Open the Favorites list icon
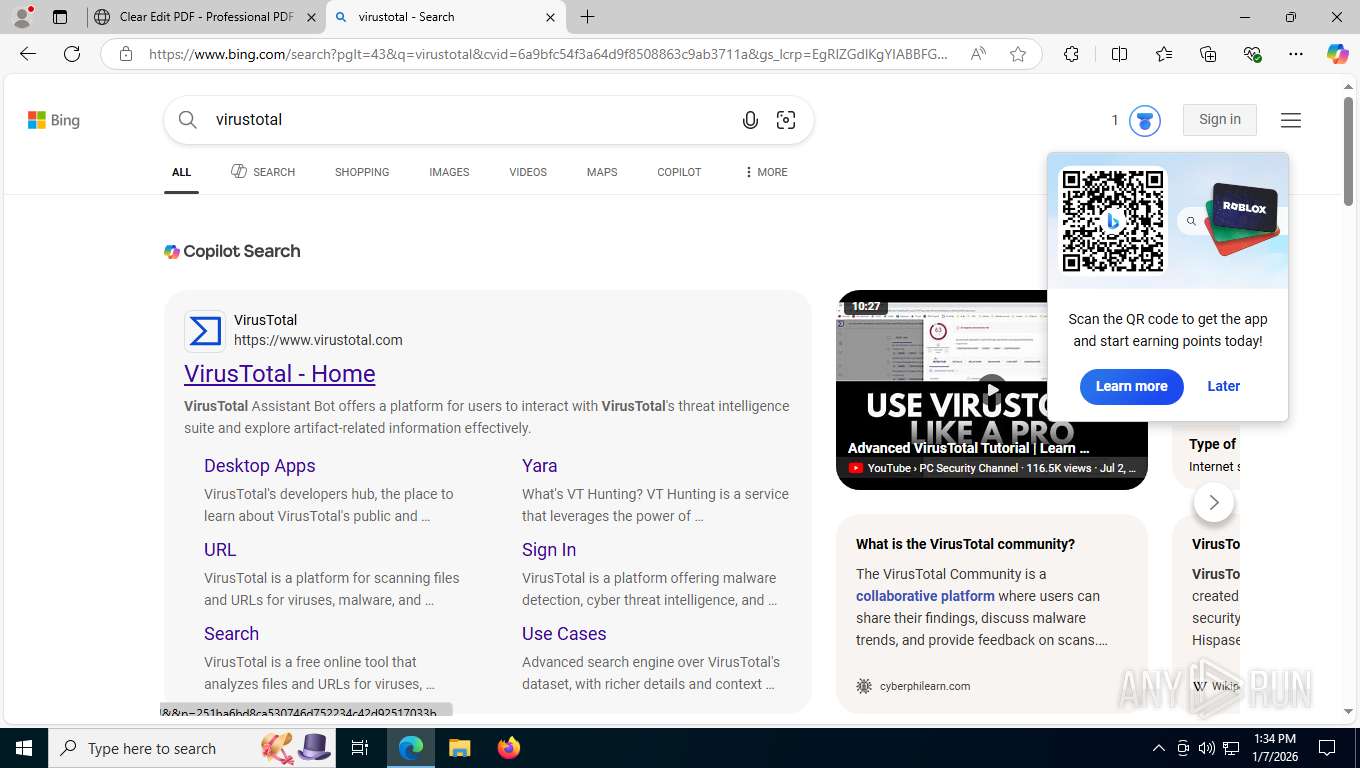This screenshot has width=1360, height=768. (1164, 54)
